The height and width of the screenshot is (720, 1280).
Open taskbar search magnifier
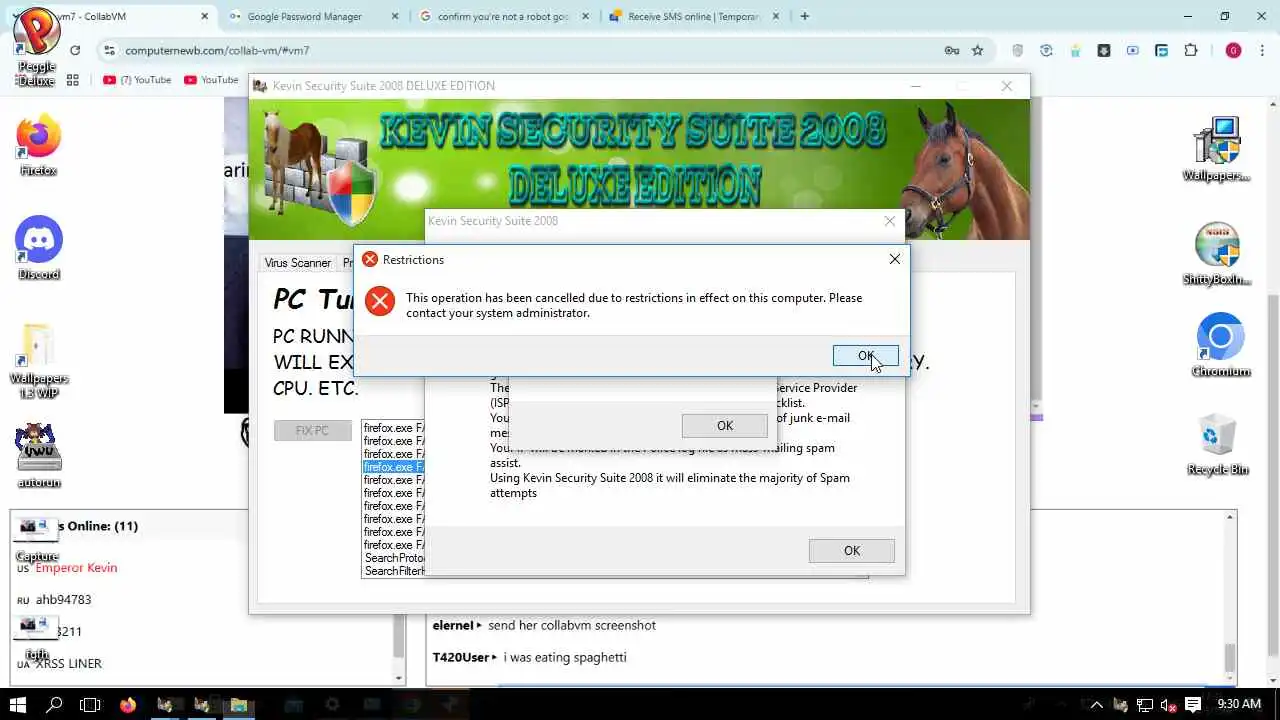55,705
